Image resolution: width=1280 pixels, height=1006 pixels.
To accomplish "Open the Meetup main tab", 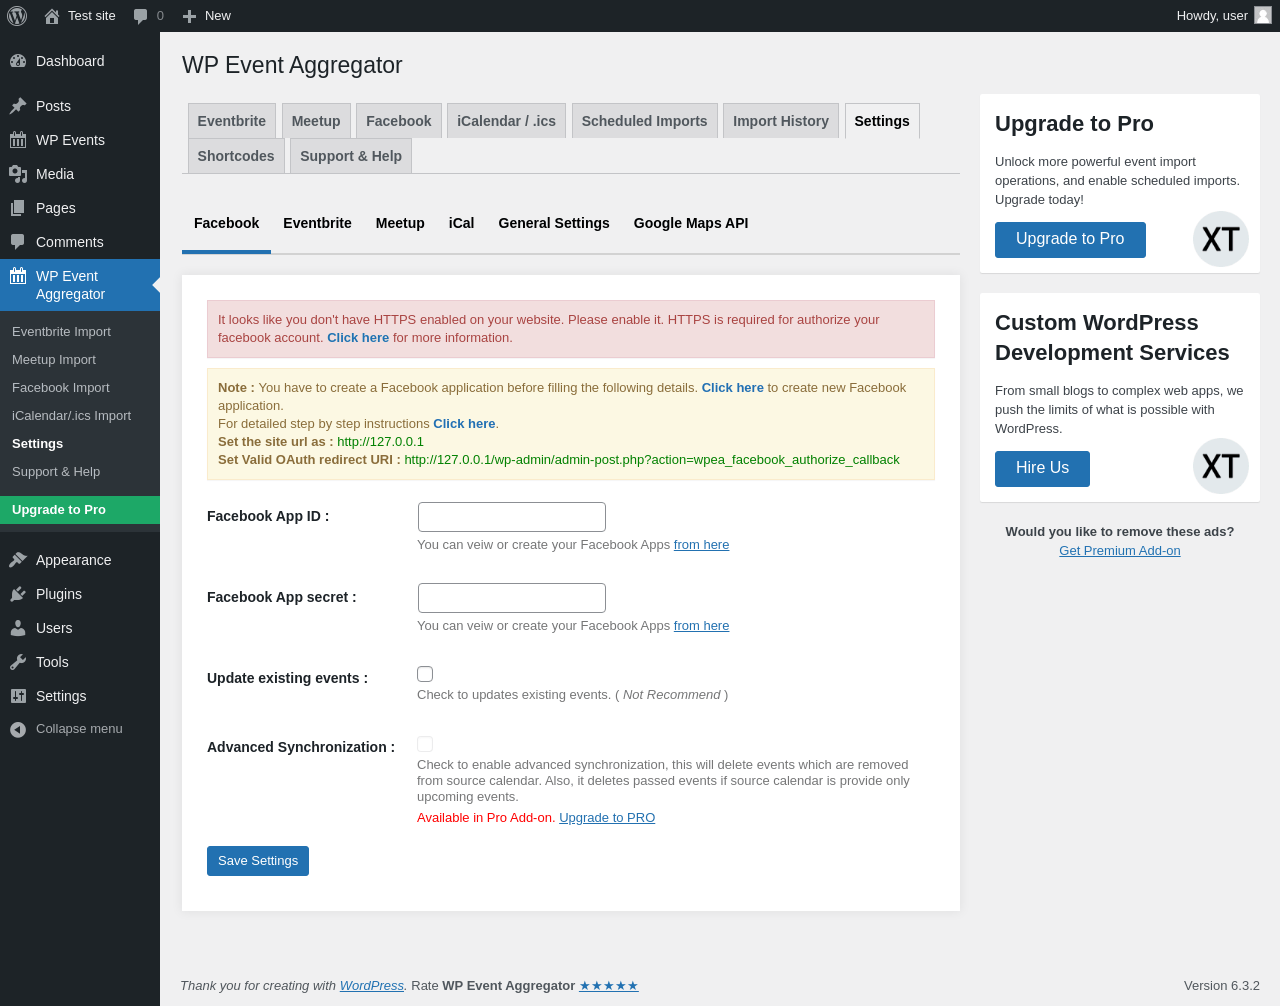I will click(316, 121).
